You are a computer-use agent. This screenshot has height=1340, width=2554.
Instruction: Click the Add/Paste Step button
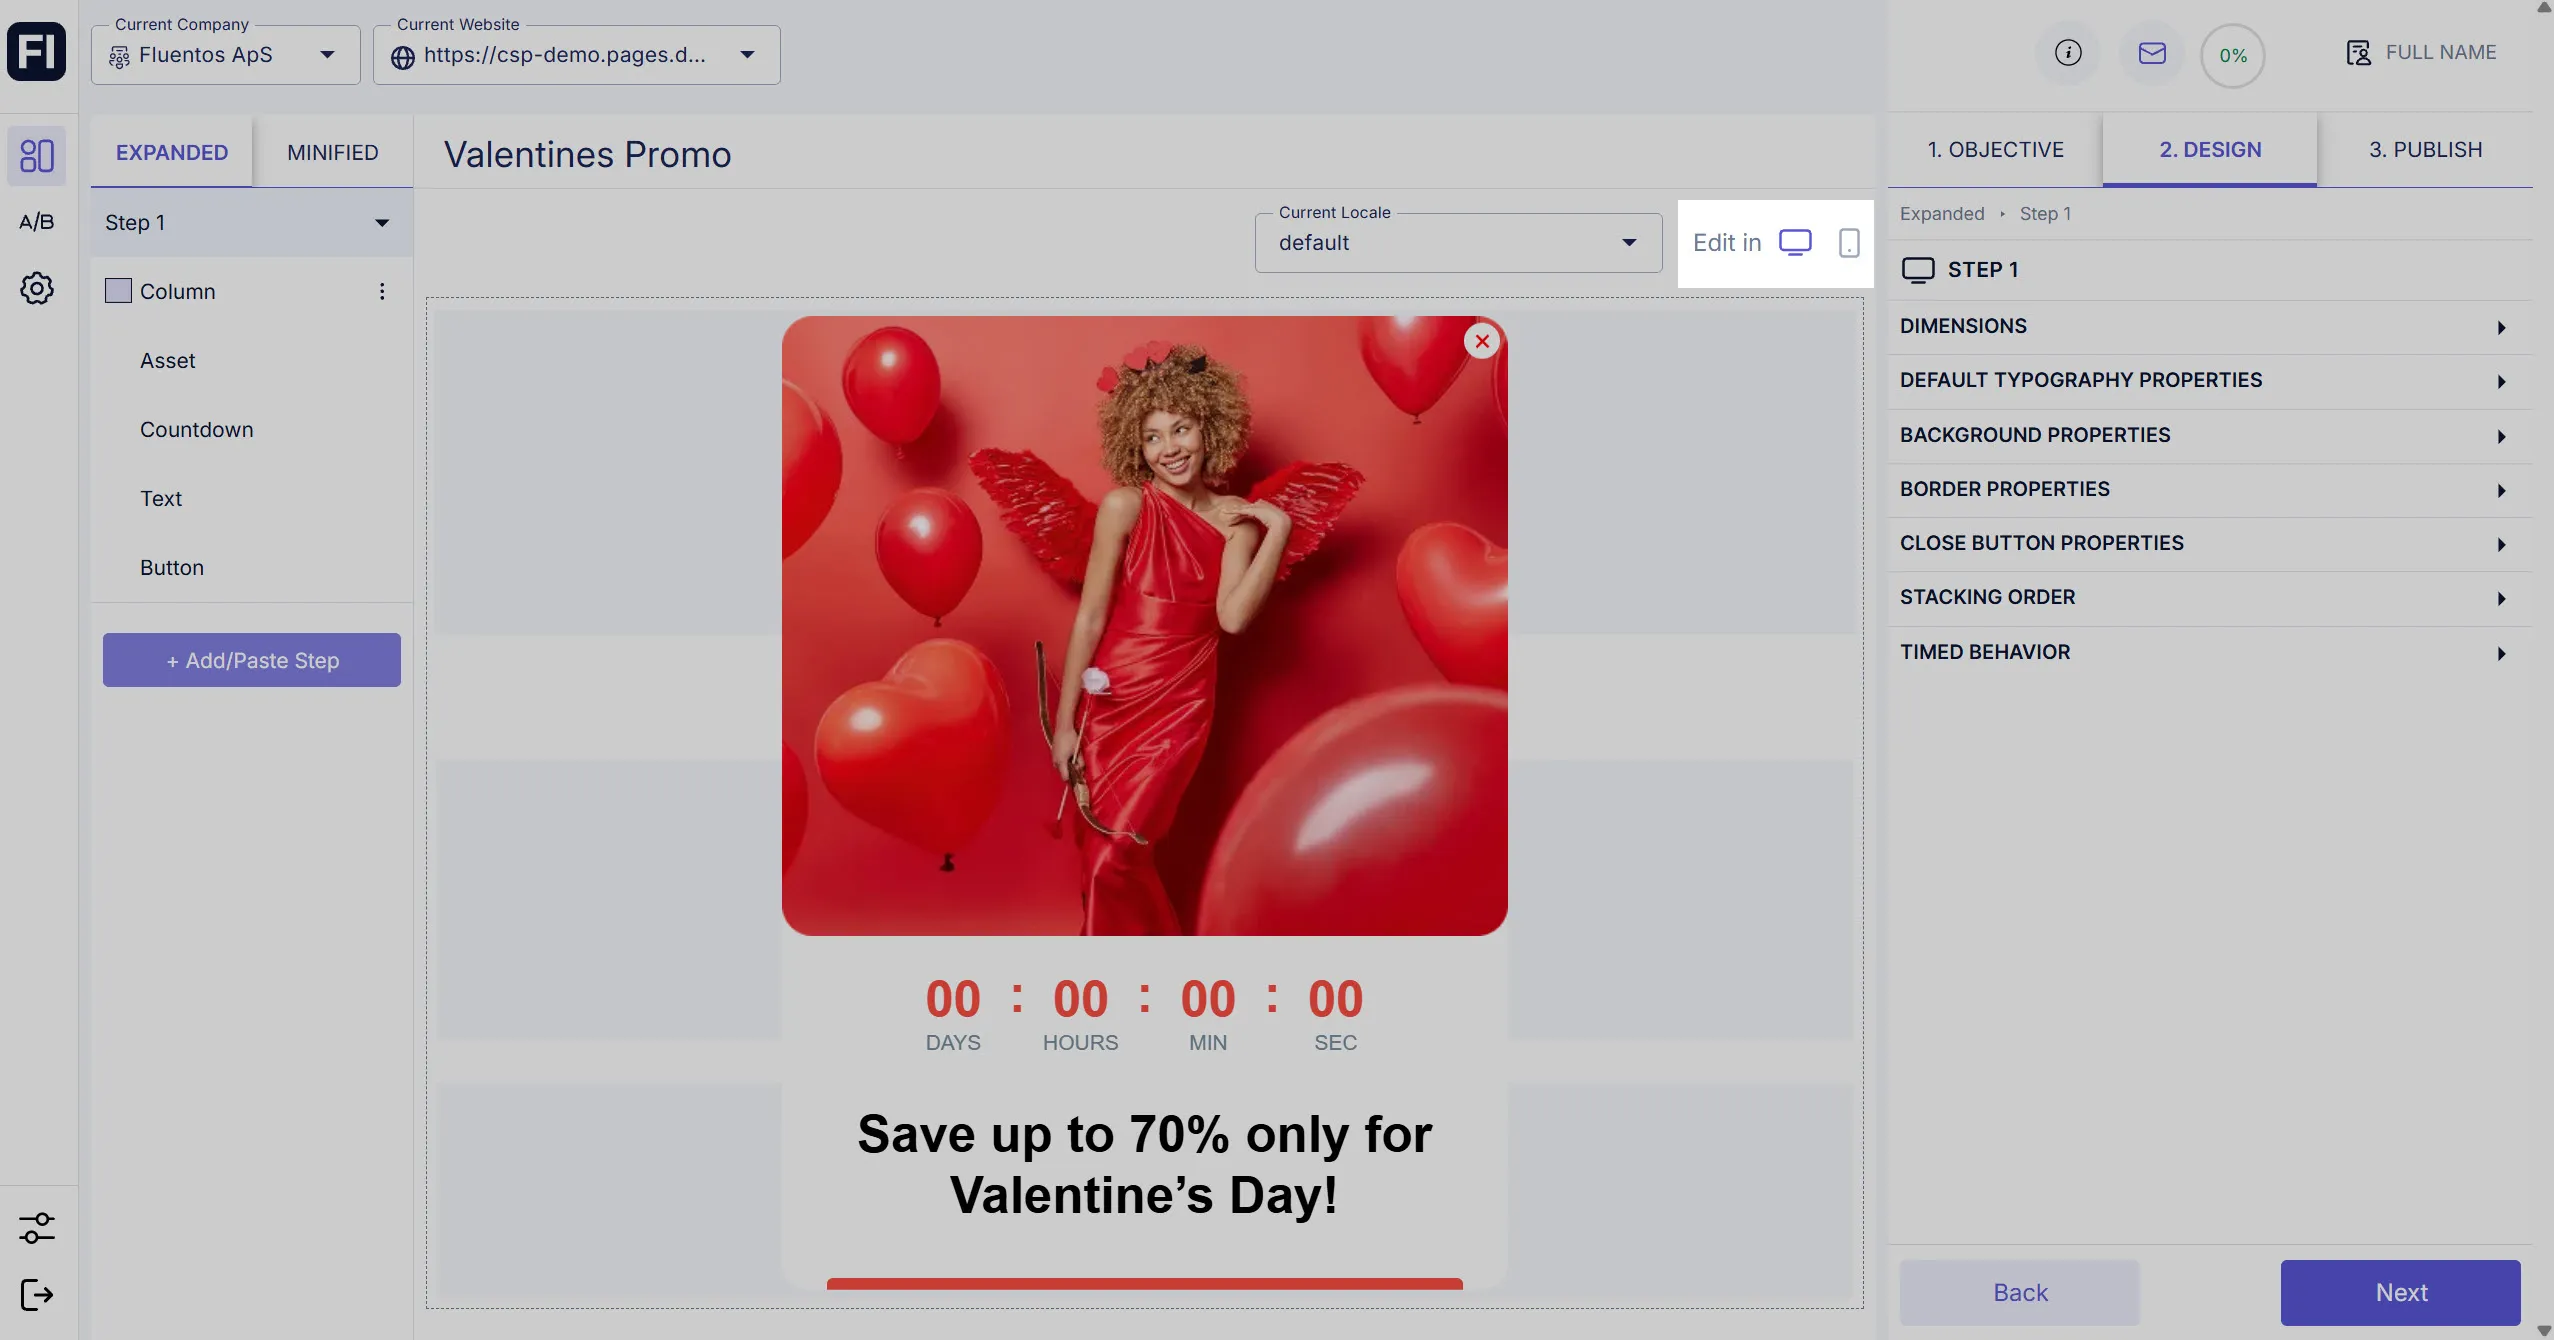(x=252, y=660)
